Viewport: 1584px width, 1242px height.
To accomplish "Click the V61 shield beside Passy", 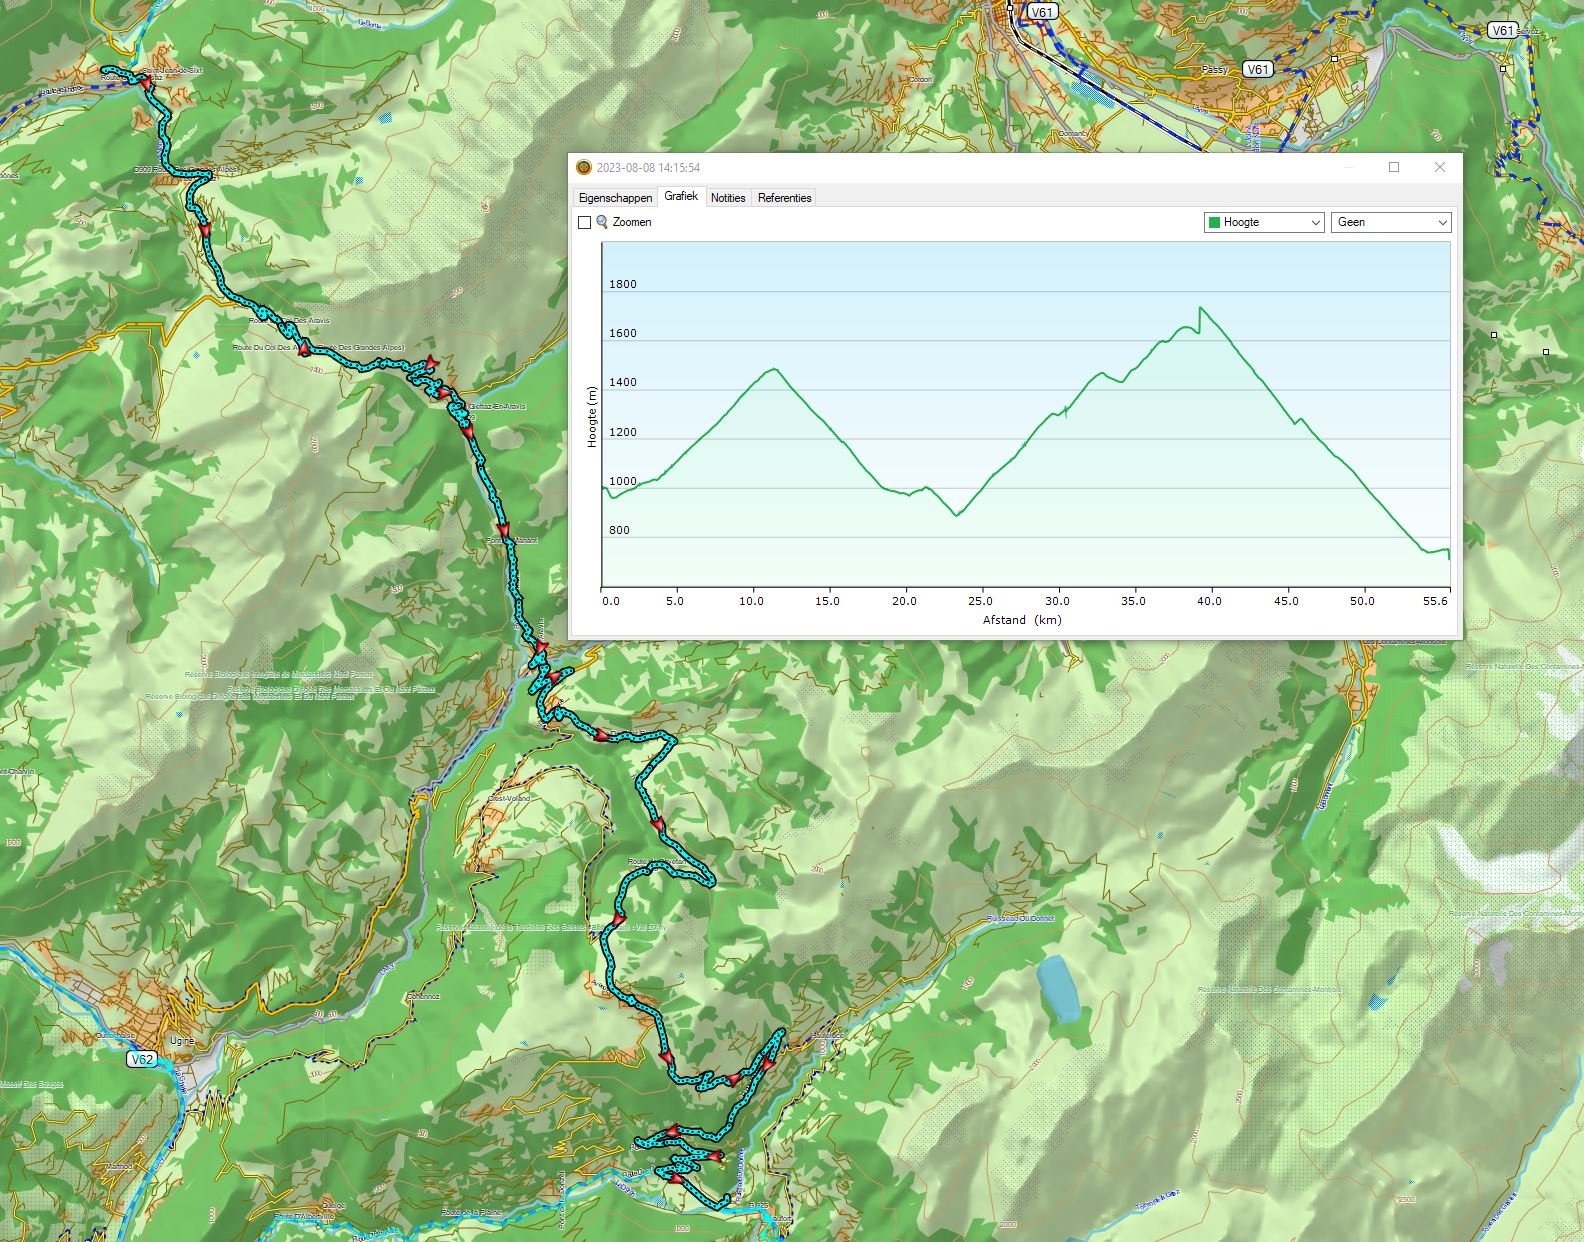I will coord(1258,69).
